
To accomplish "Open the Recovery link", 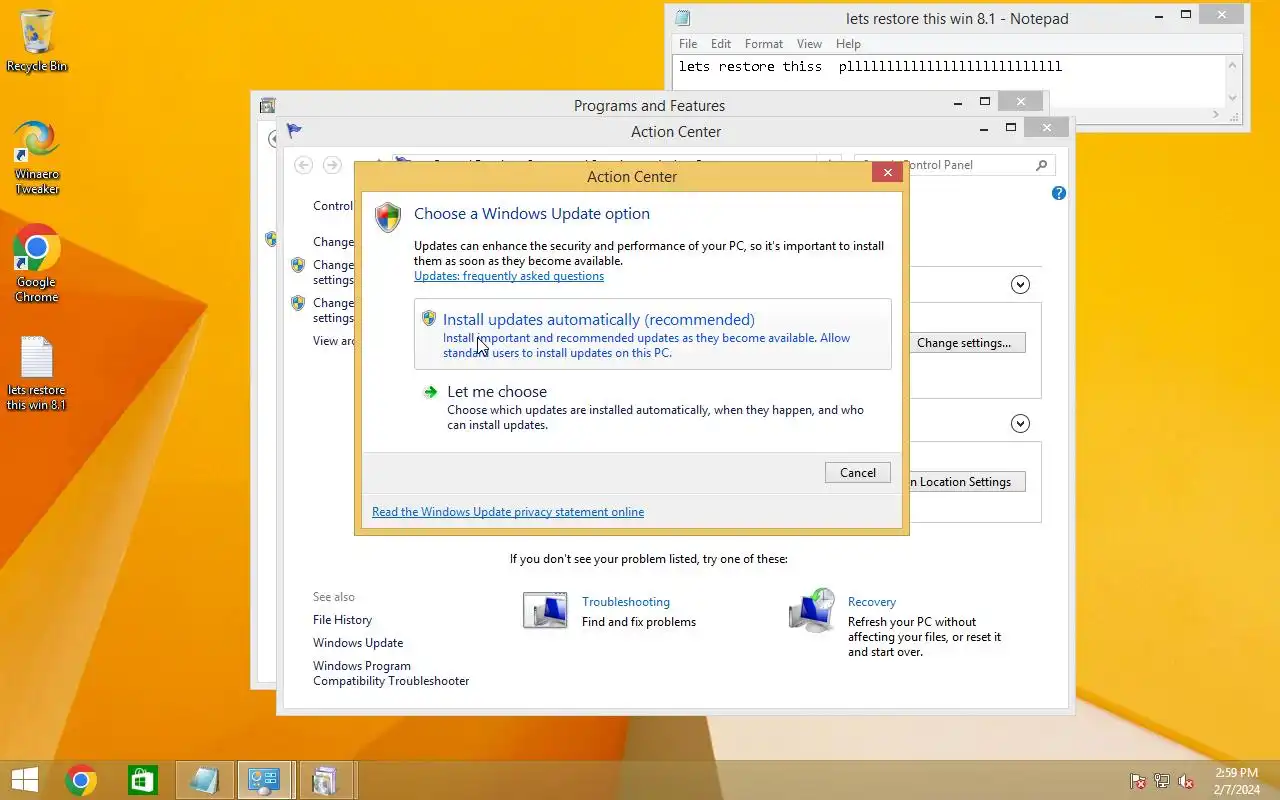I will pyautogui.click(x=872, y=602).
